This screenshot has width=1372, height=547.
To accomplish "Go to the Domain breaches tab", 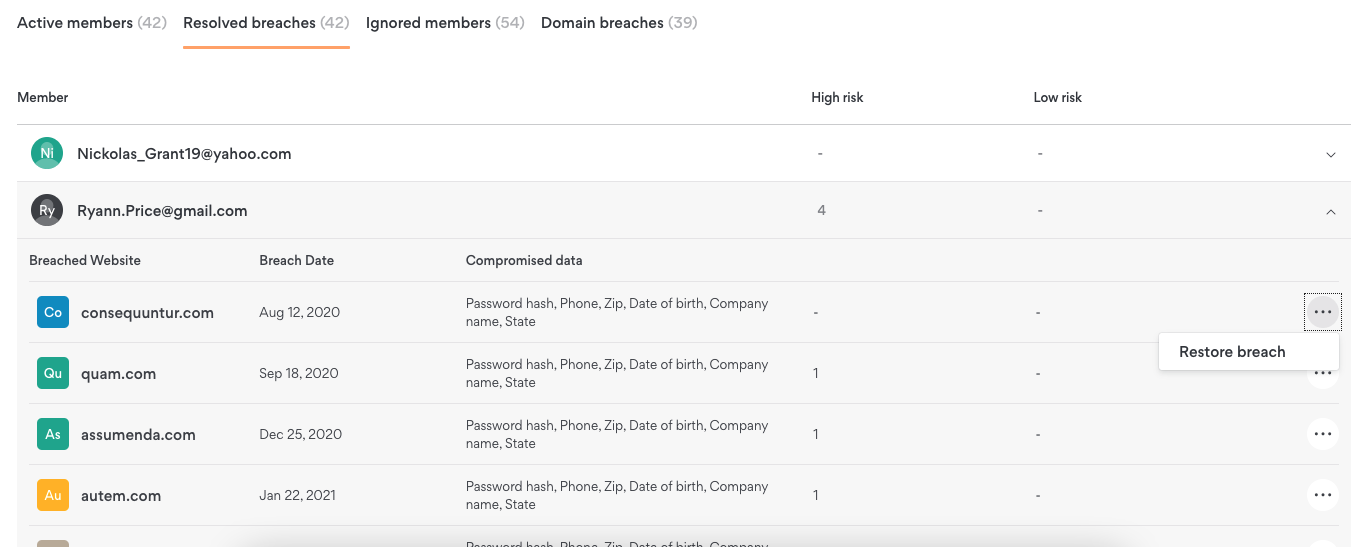I will click(x=619, y=23).
